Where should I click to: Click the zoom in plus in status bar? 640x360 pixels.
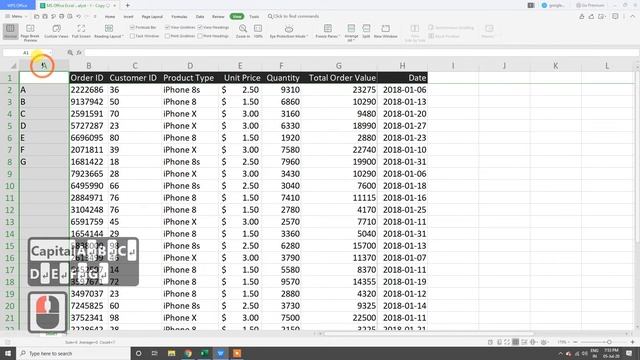click(x=632, y=342)
